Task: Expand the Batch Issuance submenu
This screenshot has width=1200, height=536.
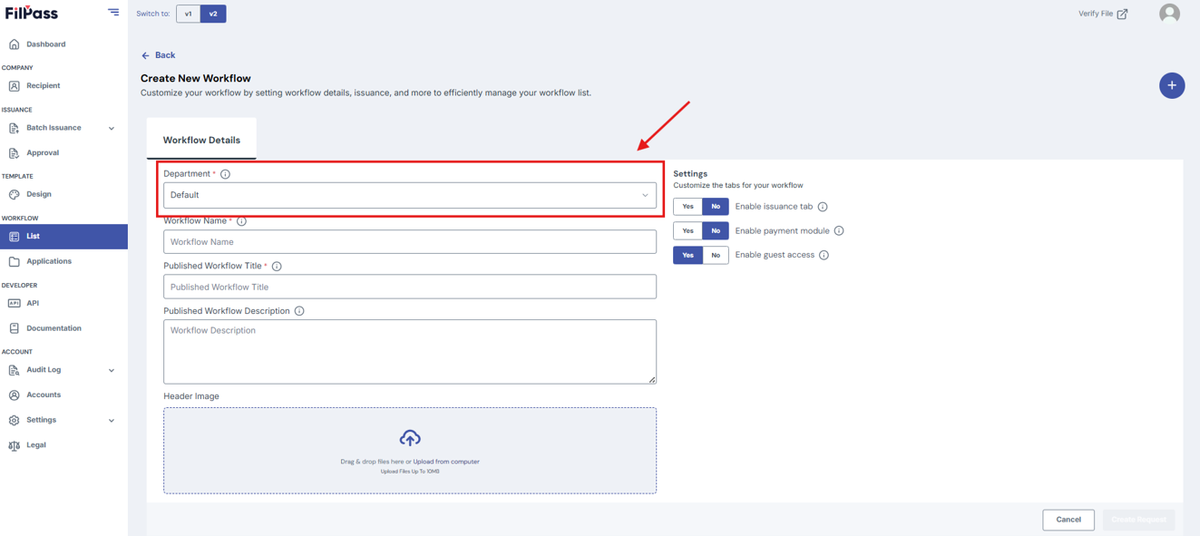Action: tap(111, 128)
